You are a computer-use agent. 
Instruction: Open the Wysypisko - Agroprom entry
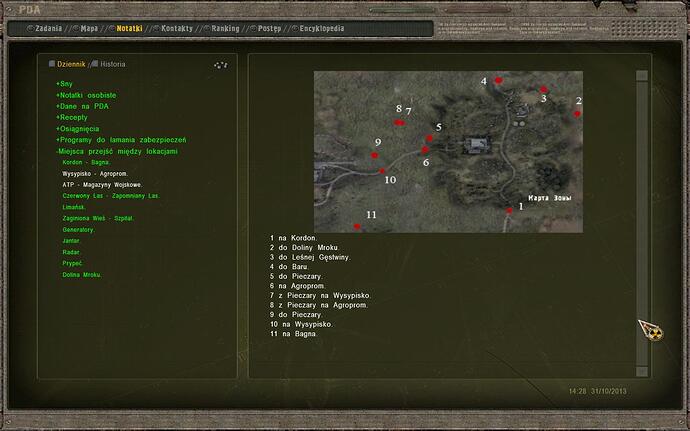(x=95, y=174)
